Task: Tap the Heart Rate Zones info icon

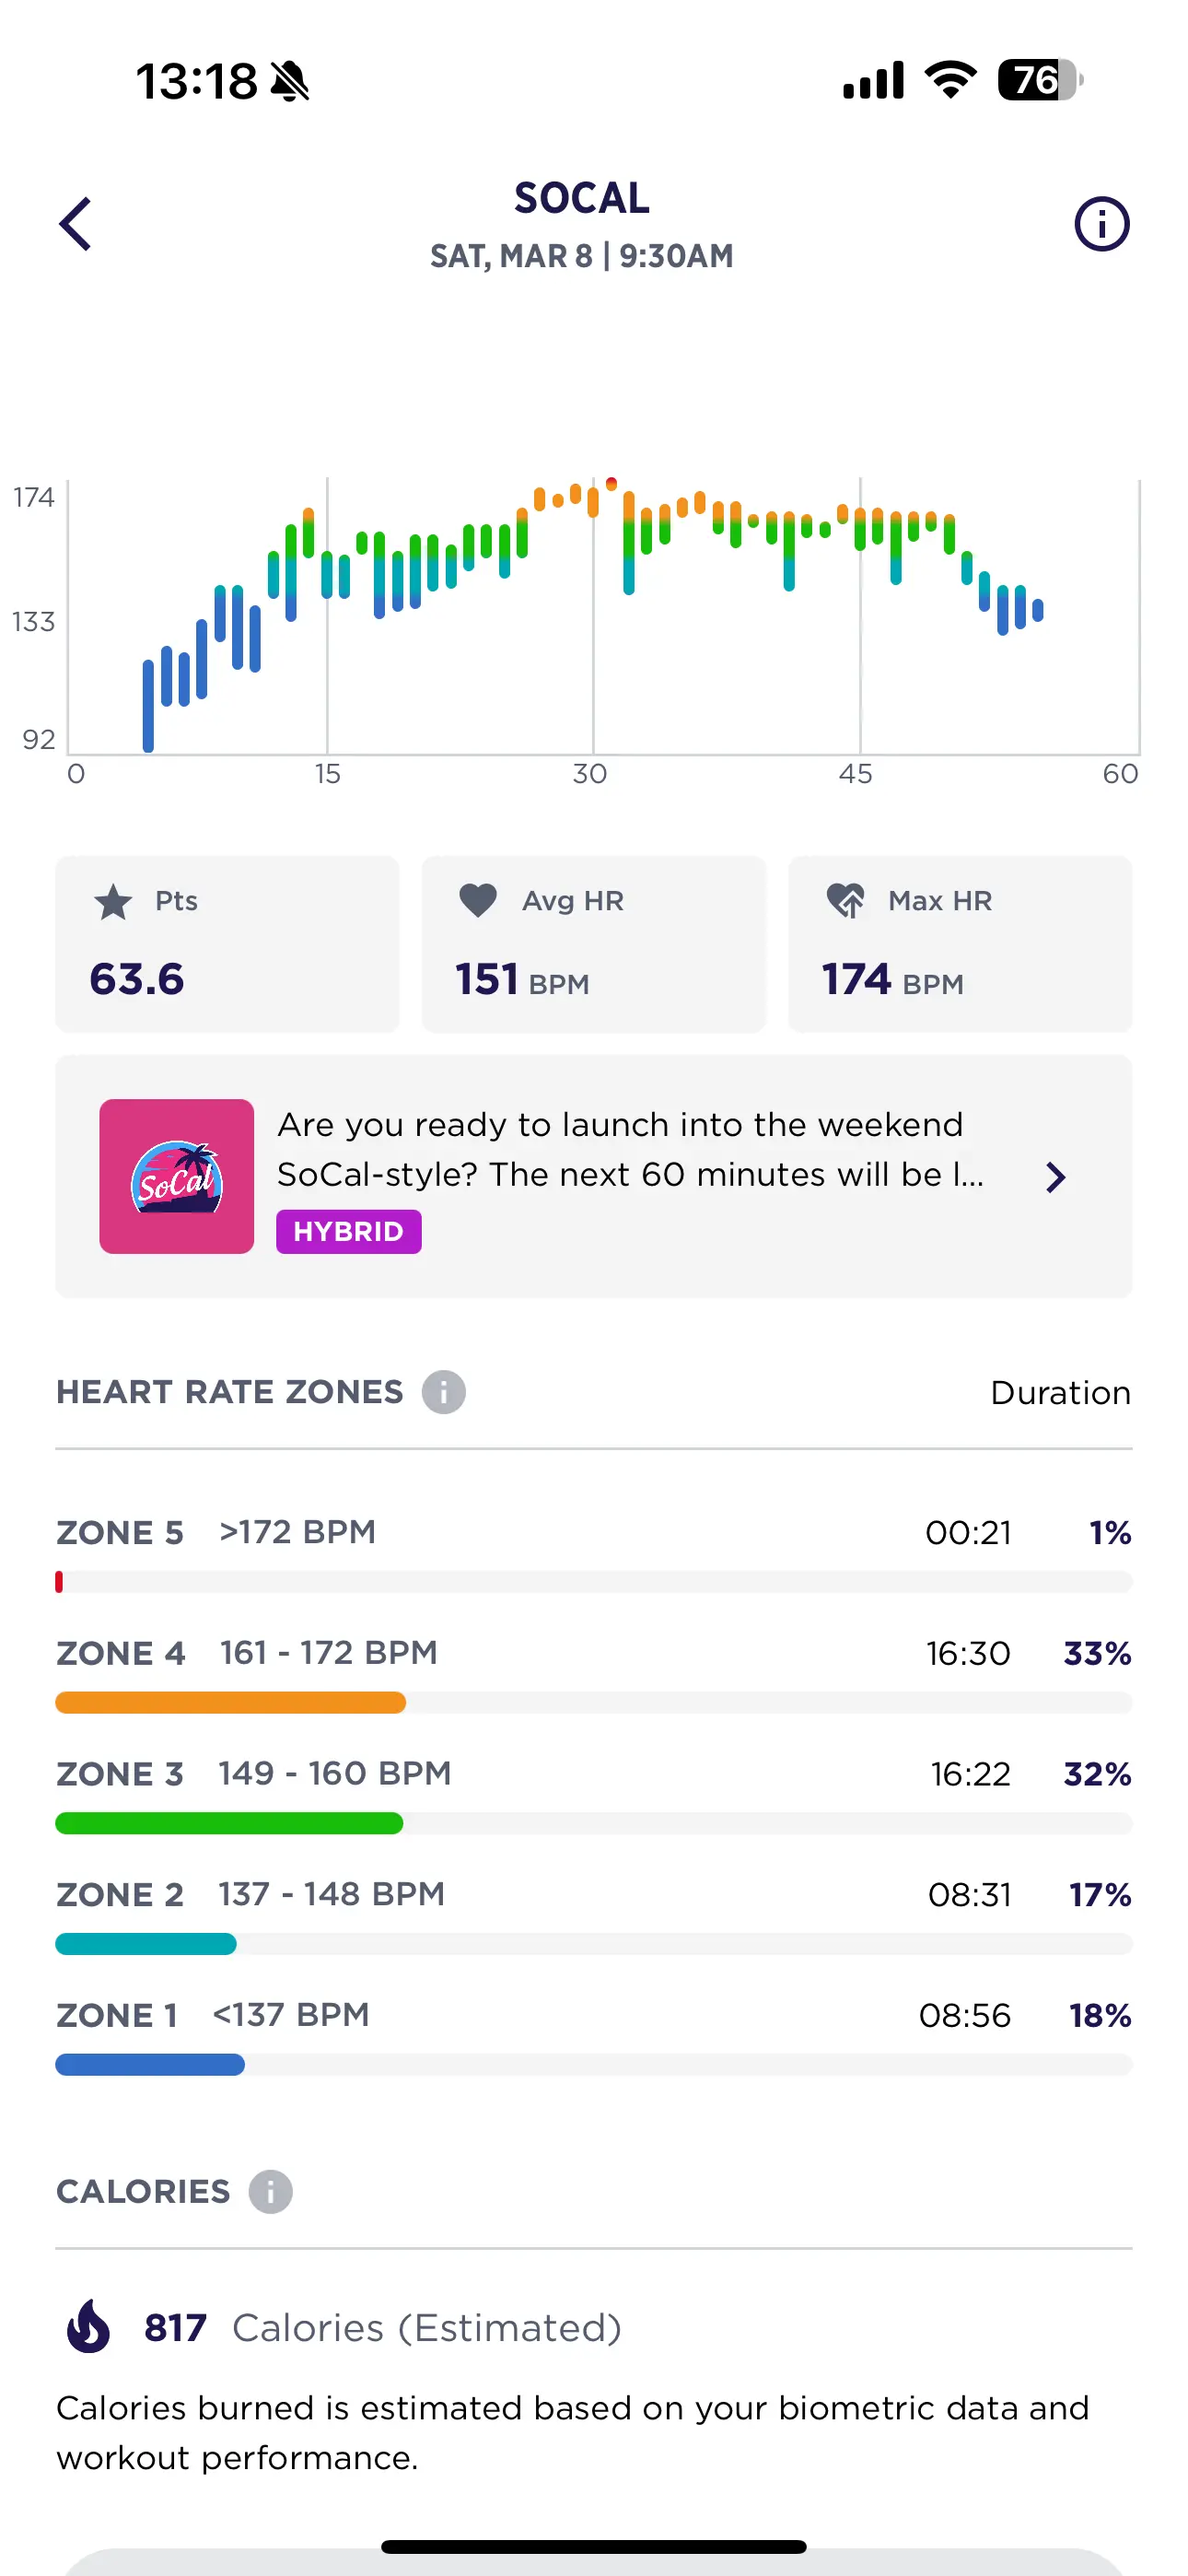Action: point(443,1391)
